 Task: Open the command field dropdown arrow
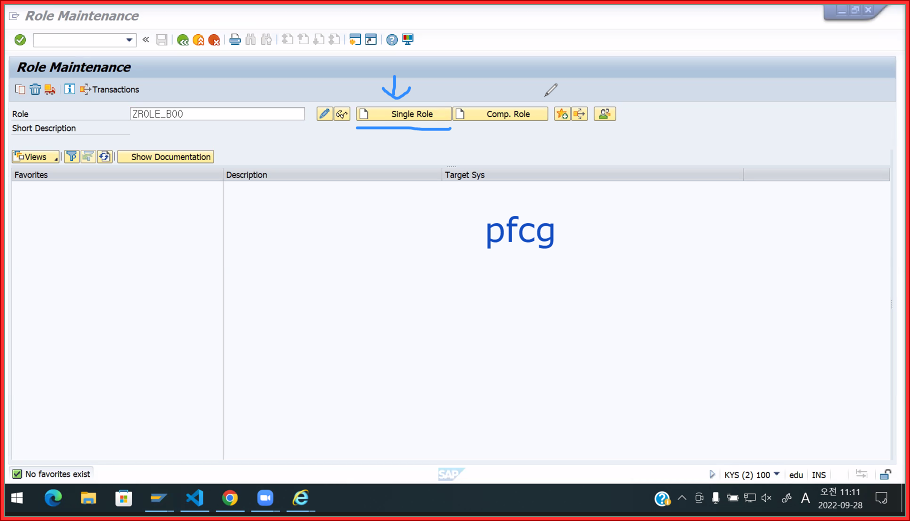(x=129, y=40)
